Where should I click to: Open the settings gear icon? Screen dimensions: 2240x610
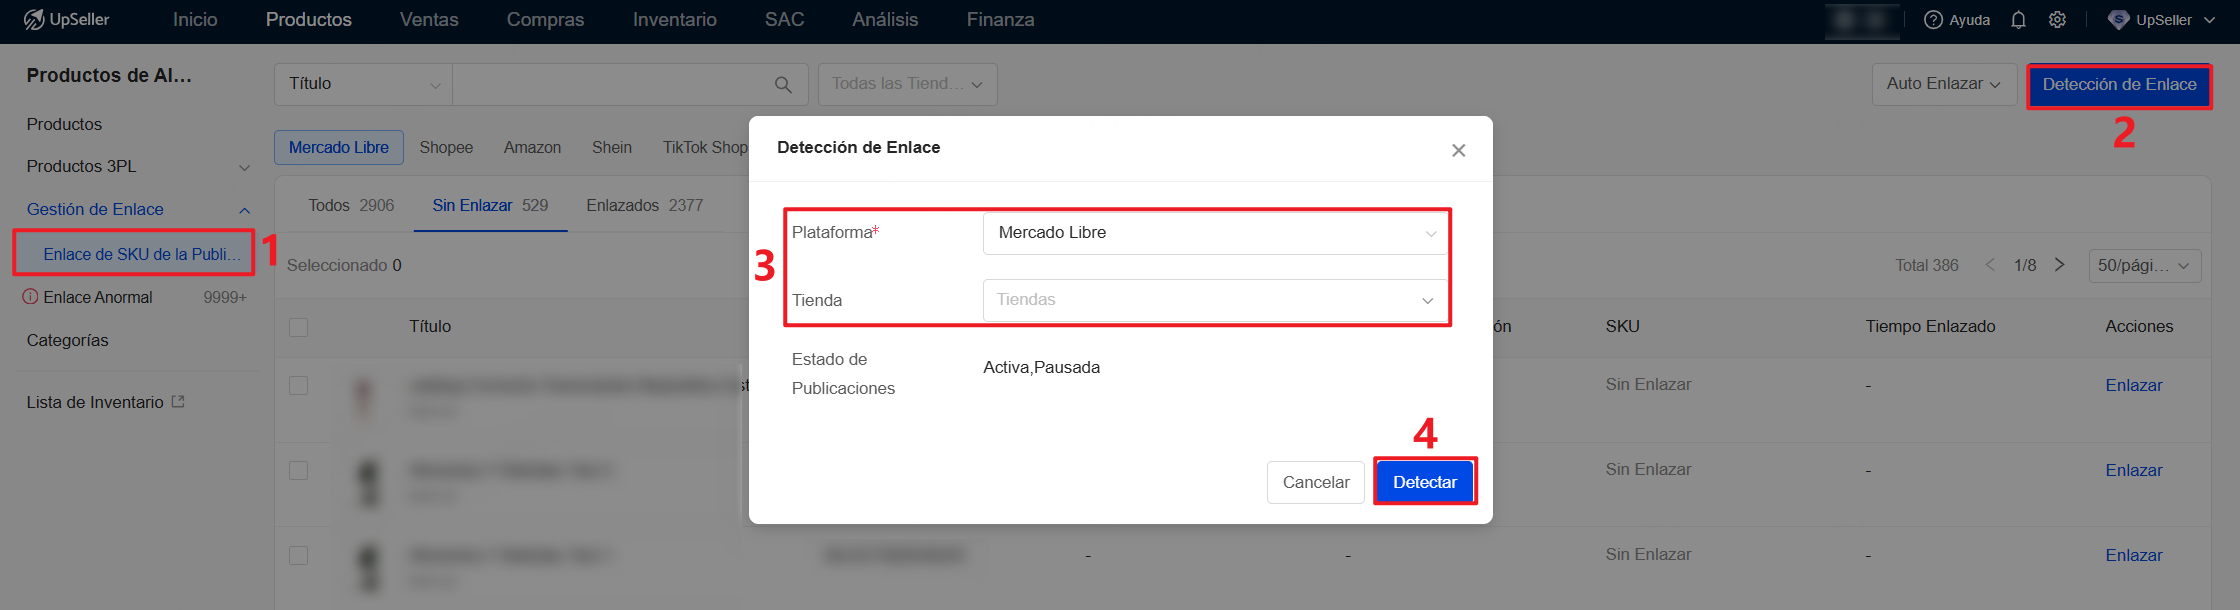click(2057, 19)
